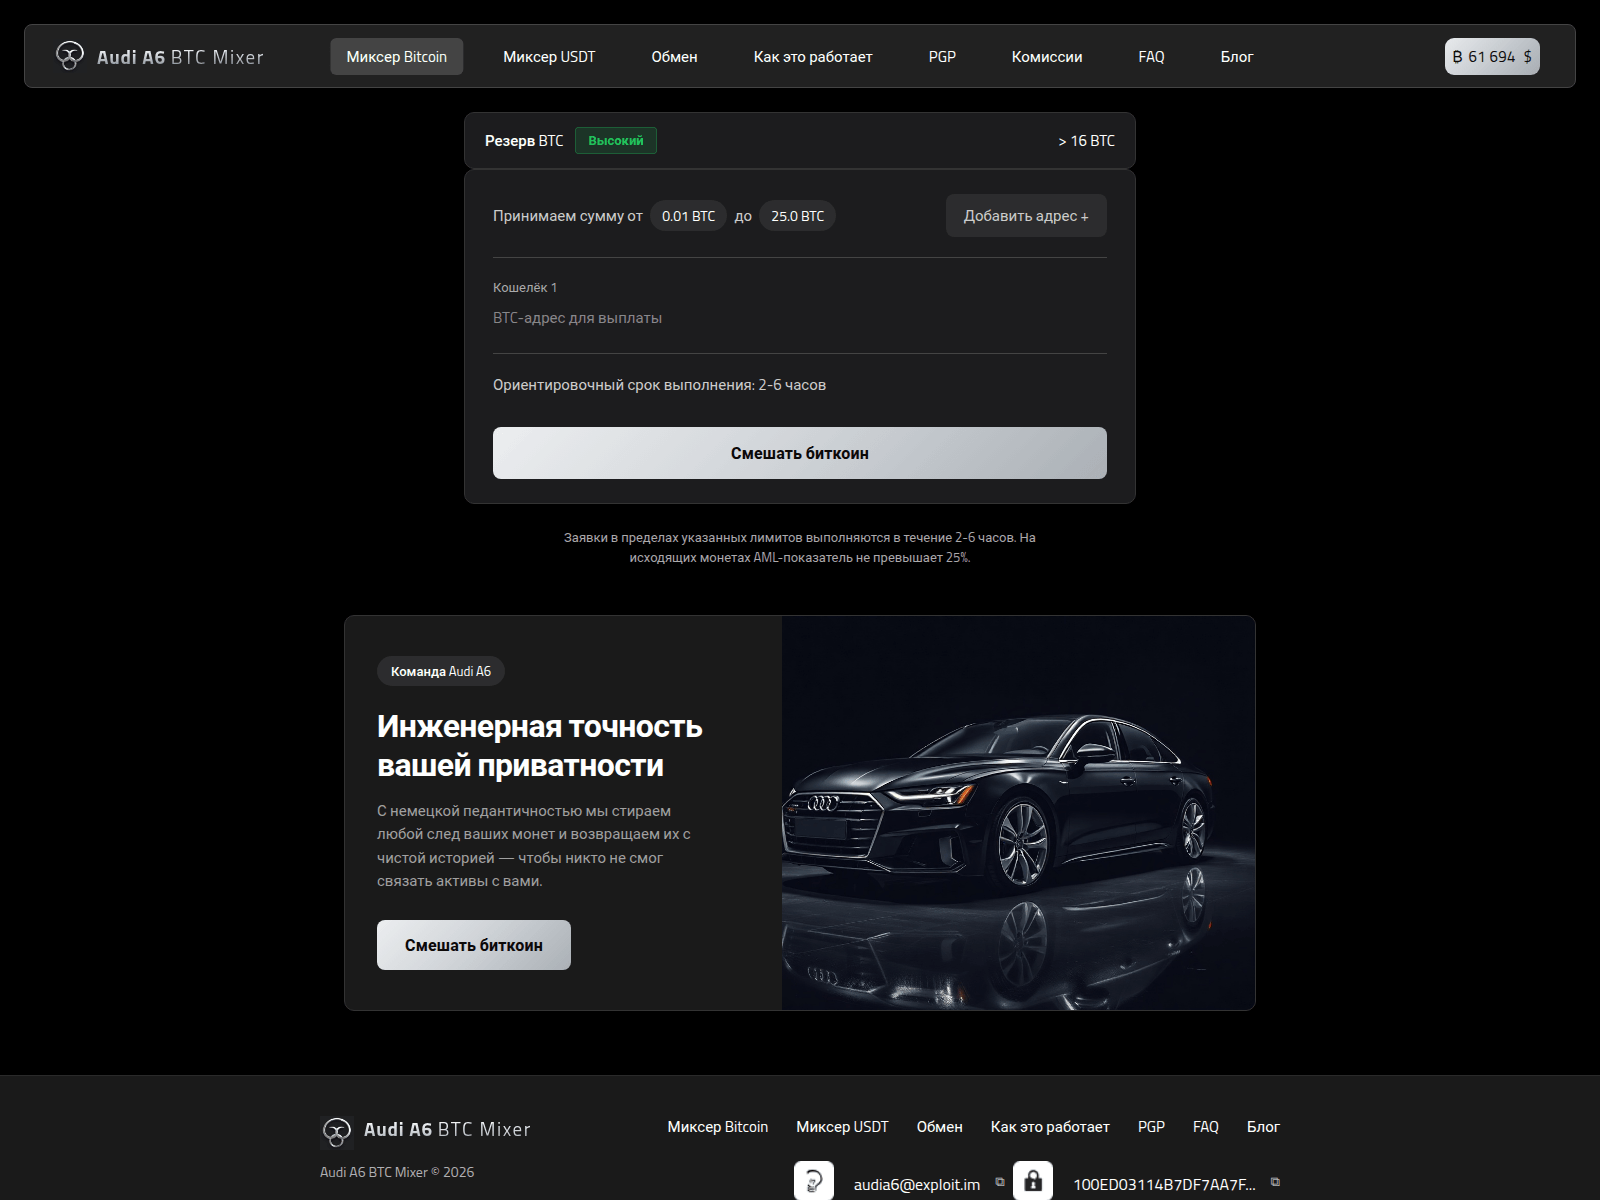Click the AML-показатель note below the form
Screen dimensions: 1600x1200
(800, 547)
